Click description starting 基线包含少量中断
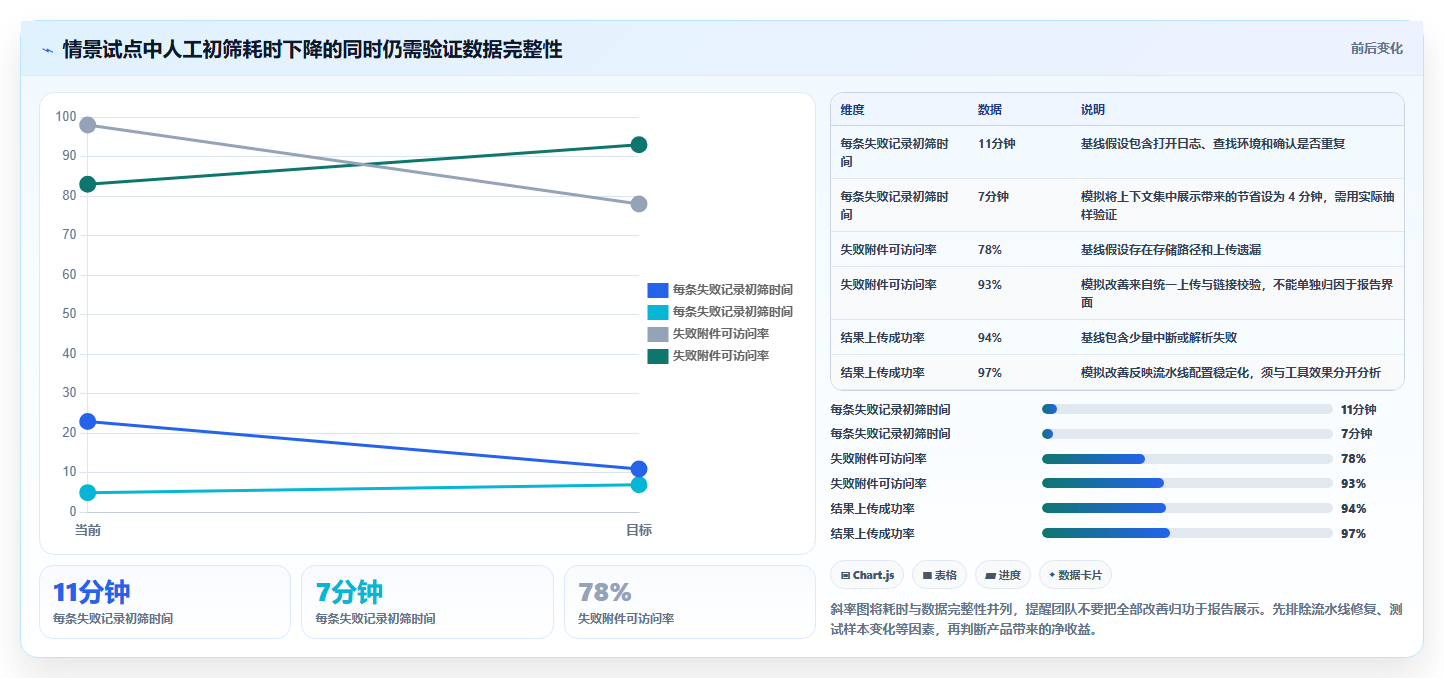The width and height of the screenshot is (1444, 678). tap(1161, 337)
